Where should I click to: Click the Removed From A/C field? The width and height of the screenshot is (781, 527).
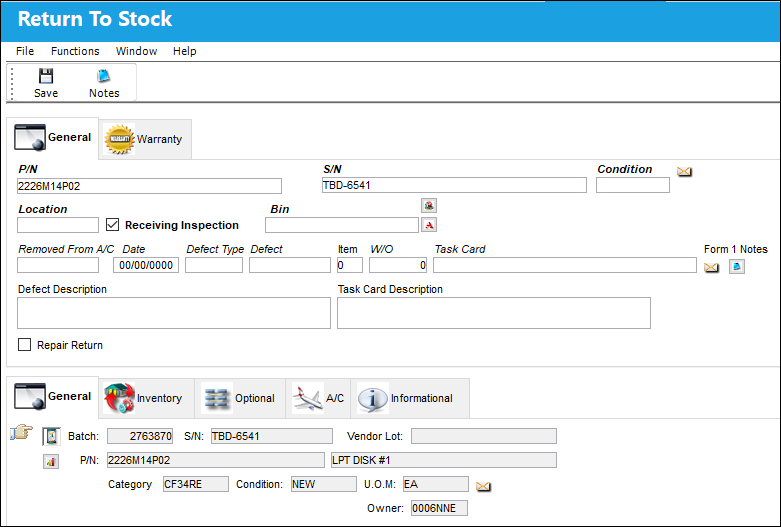coord(58,265)
